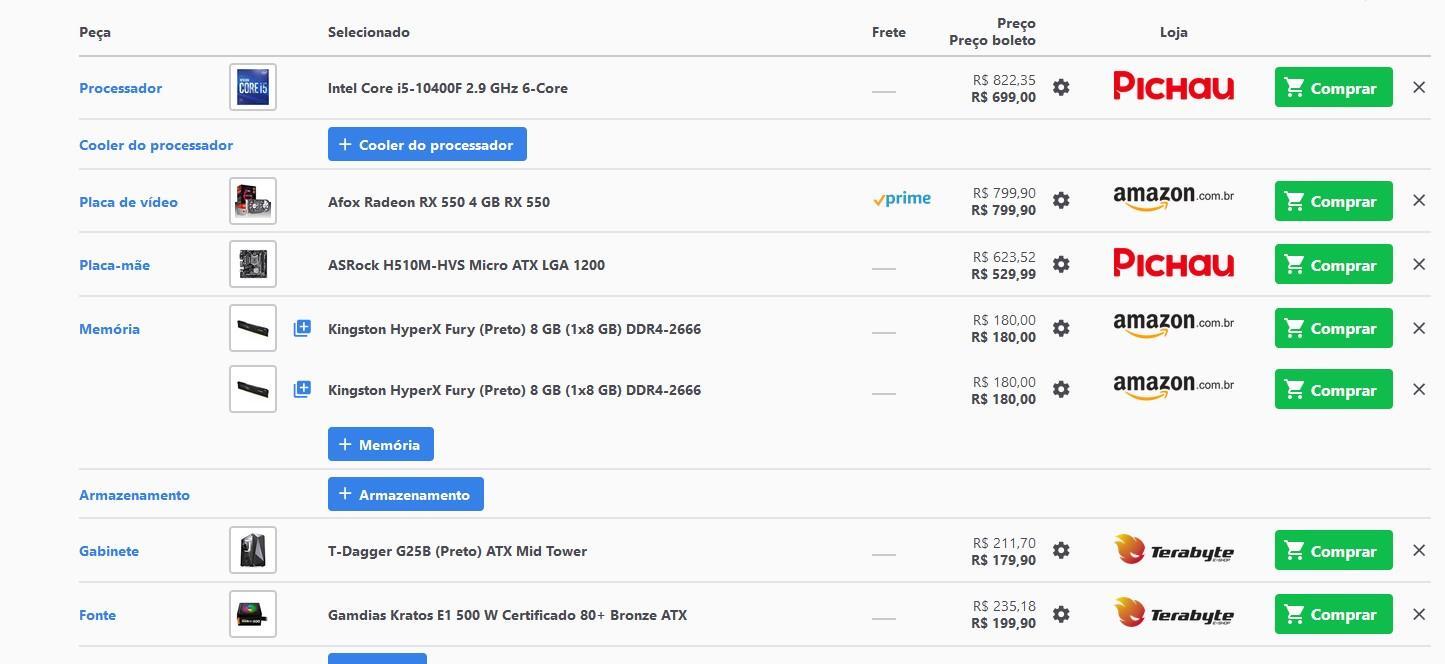Screen dimensions: 1445x664
Task: Open the Fonte category link
Action: [x=97, y=615]
